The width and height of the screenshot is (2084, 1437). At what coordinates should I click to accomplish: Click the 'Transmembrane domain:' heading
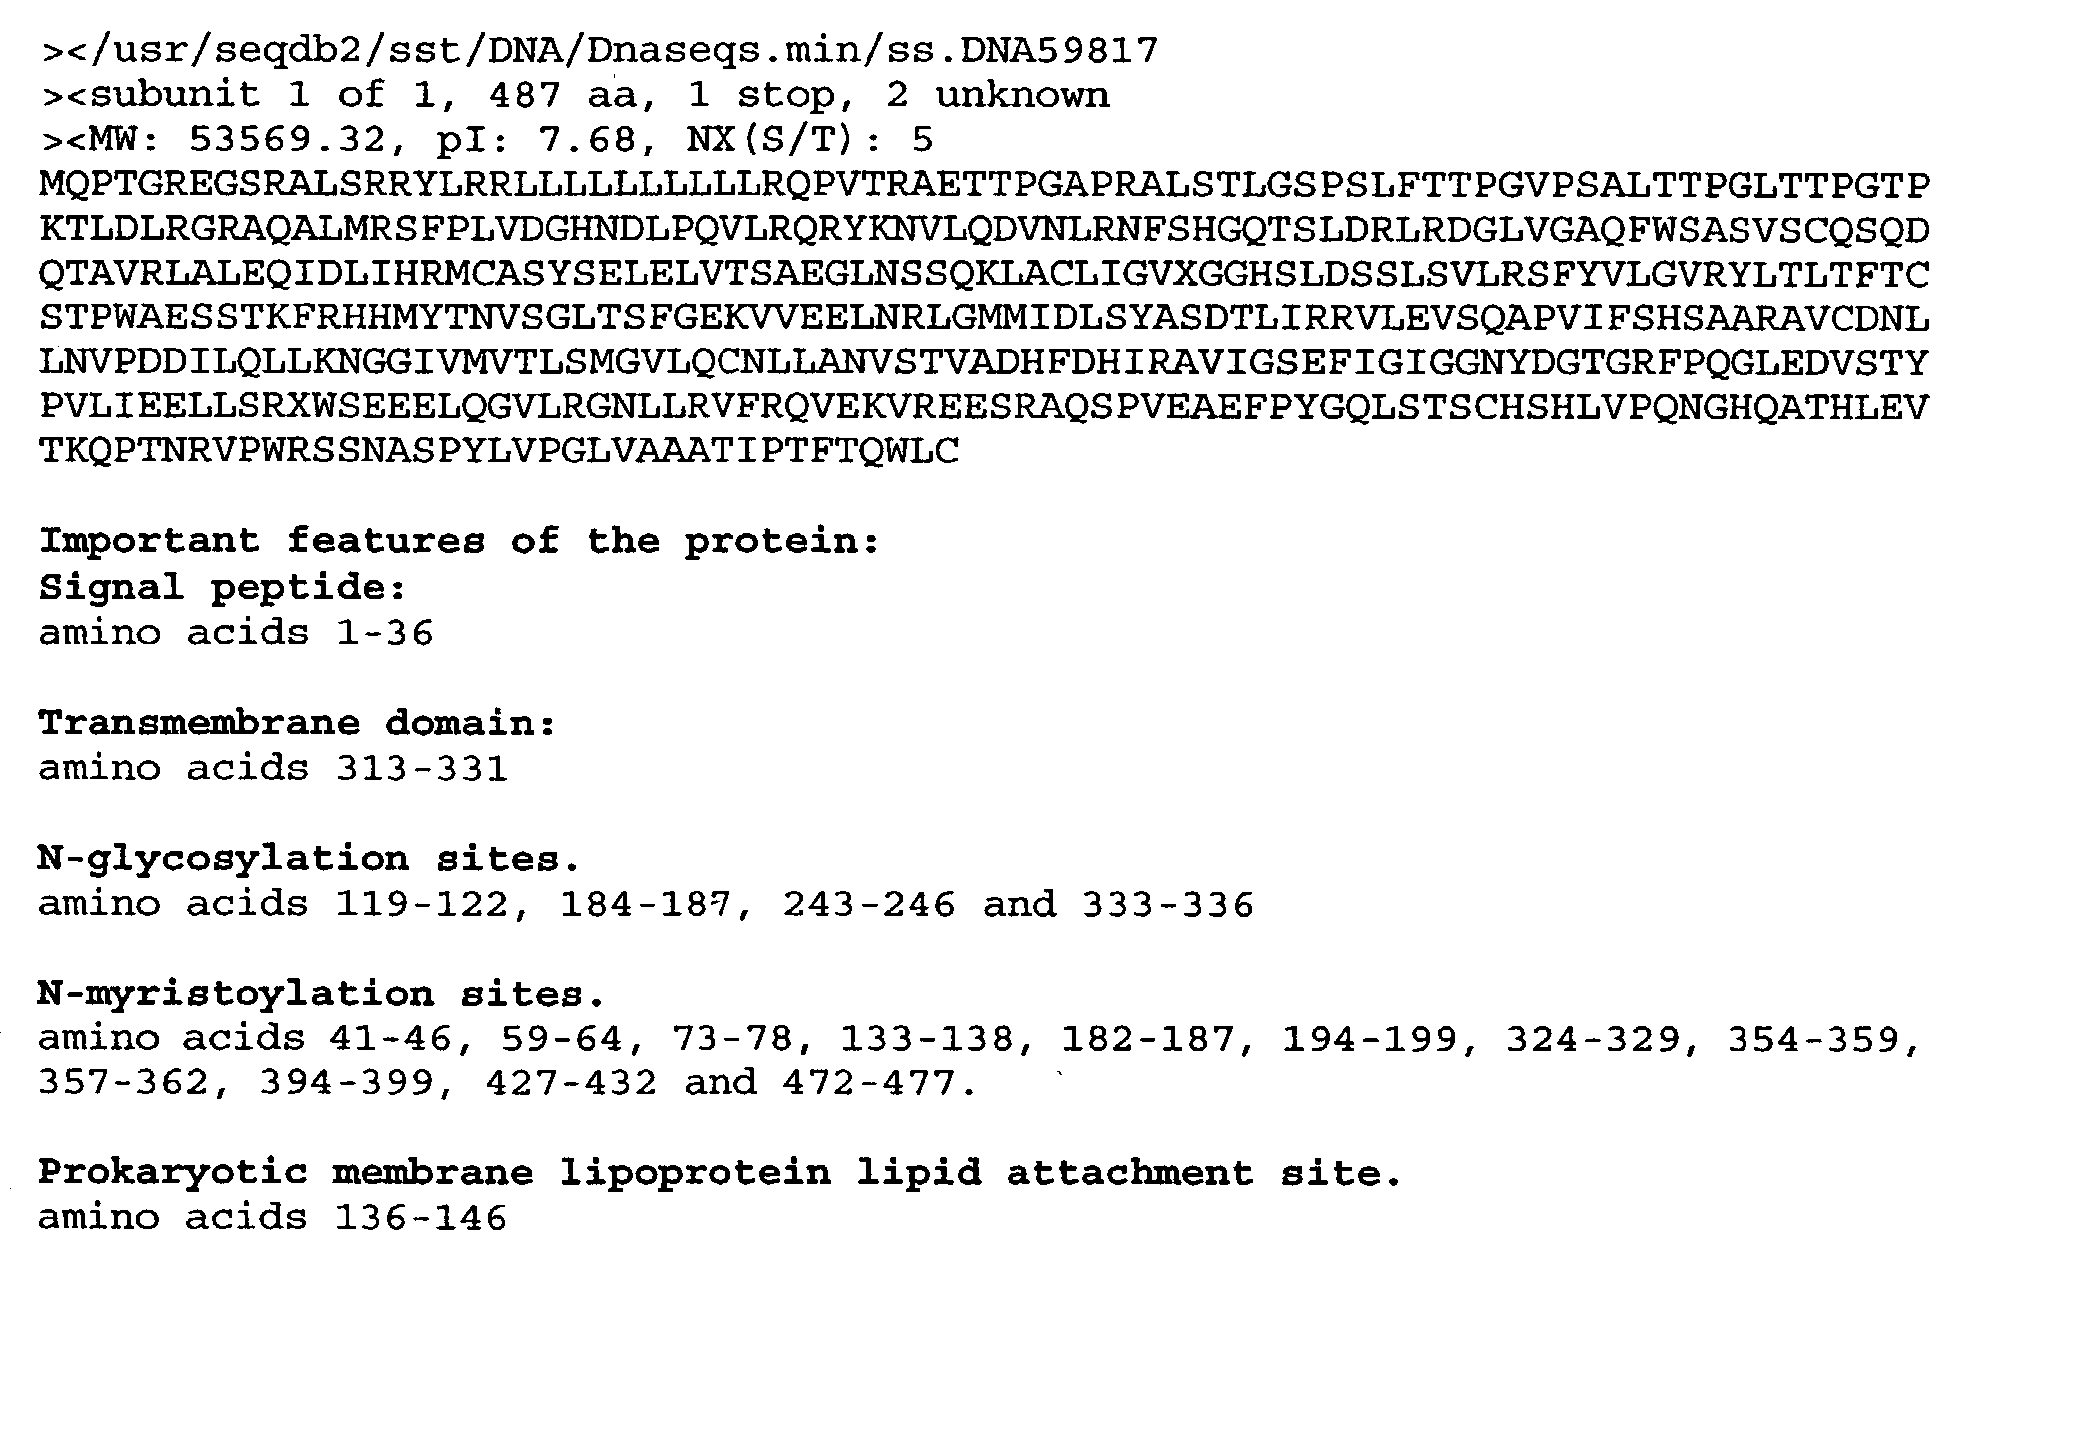point(297,722)
